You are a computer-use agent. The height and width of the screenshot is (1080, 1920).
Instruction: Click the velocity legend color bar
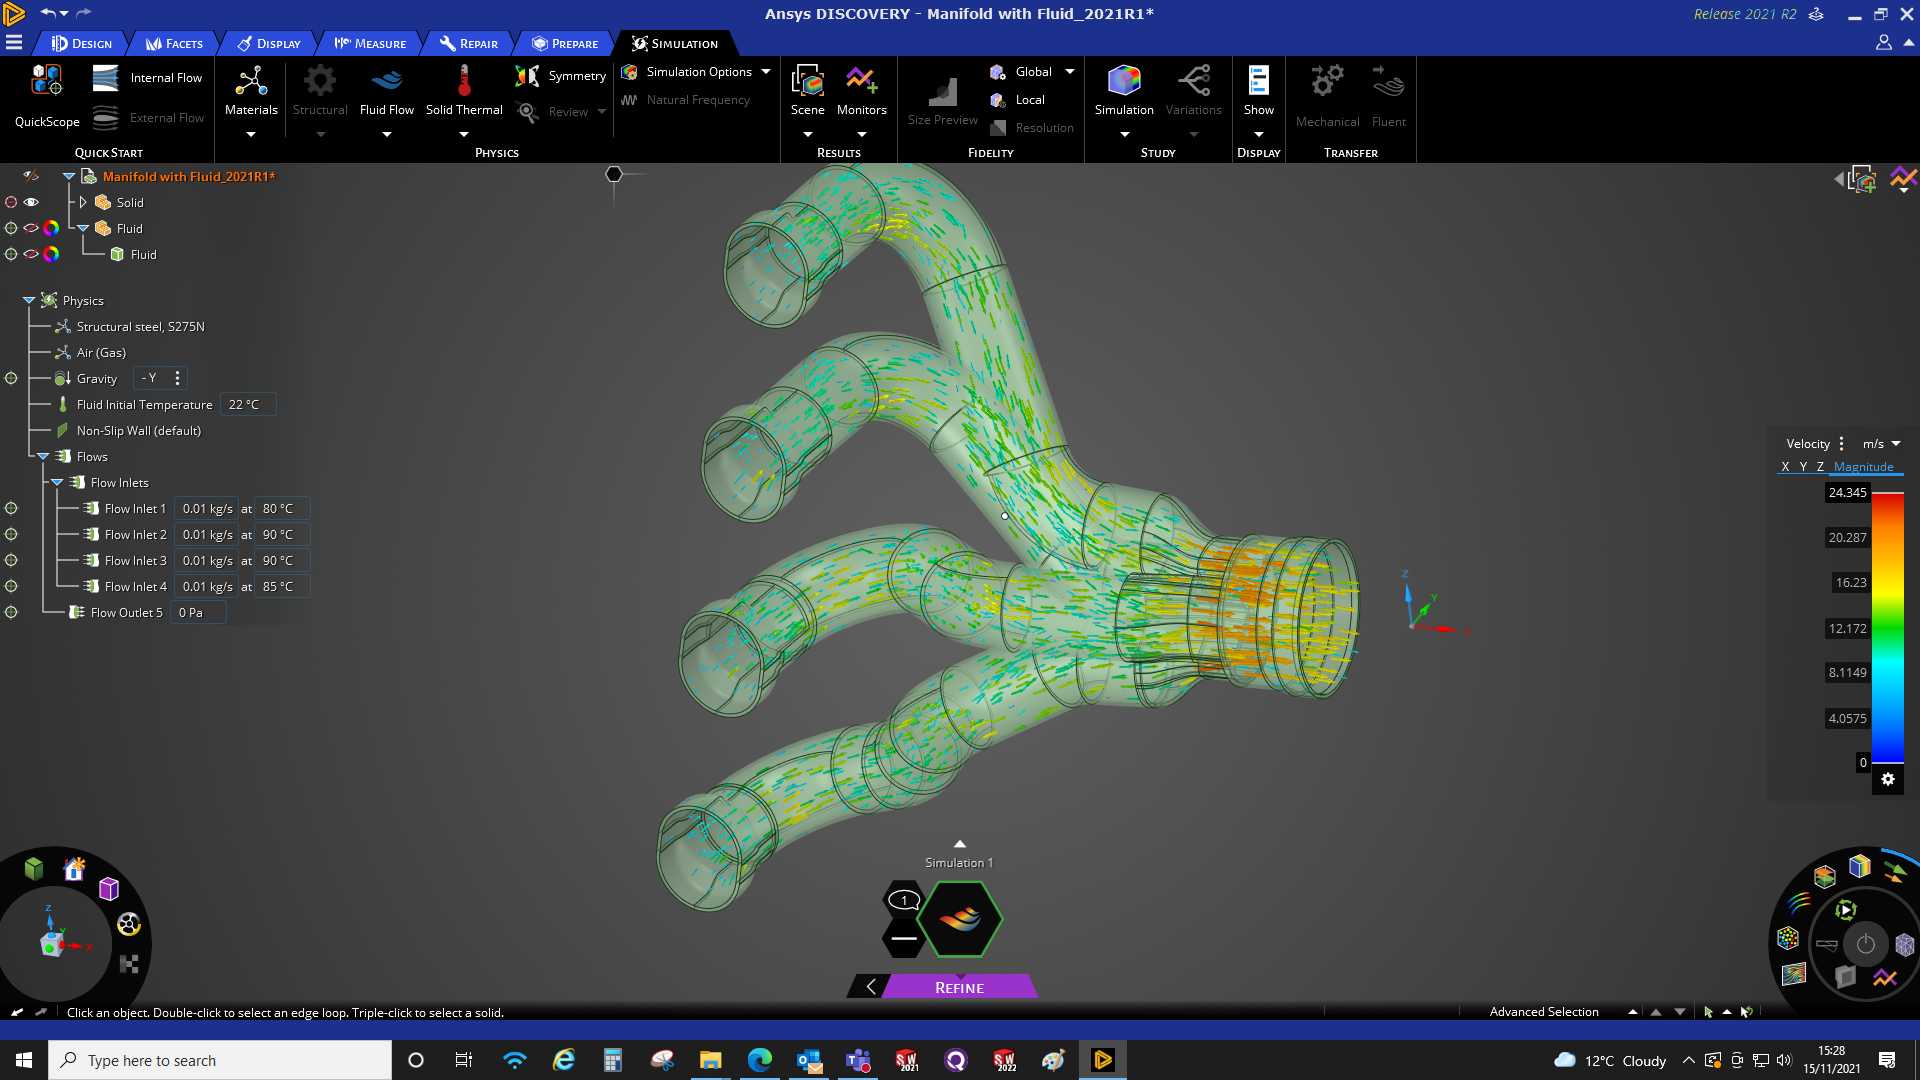click(x=1887, y=628)
